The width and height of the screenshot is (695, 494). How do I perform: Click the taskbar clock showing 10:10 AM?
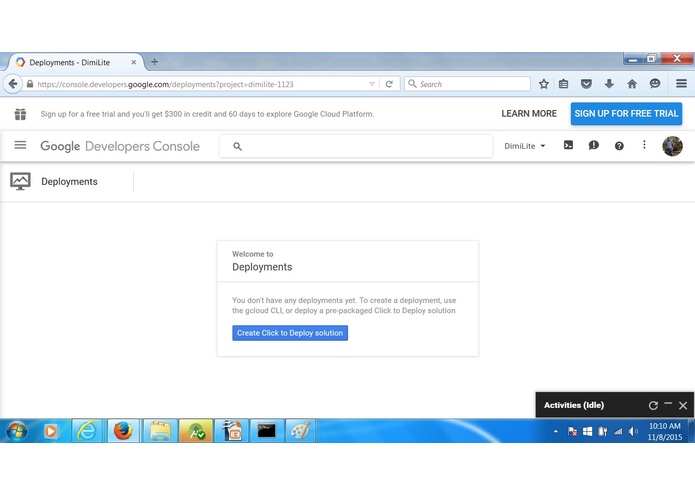point(664,431)
